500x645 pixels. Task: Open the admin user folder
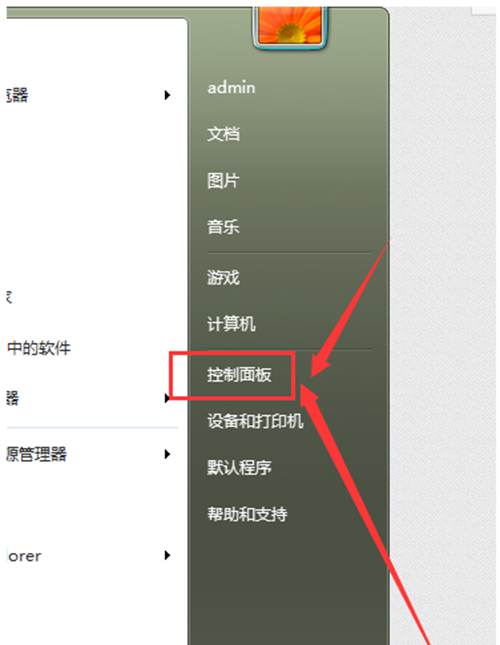click(x=231, y=87)
